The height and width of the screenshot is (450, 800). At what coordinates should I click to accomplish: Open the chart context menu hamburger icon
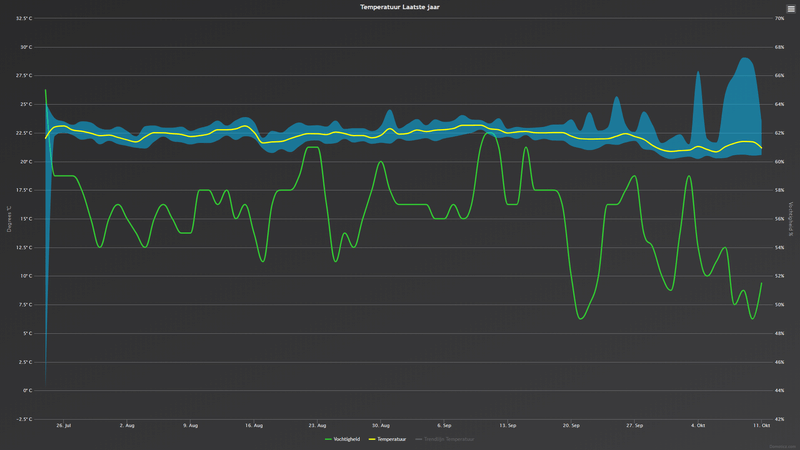pos(791,9)
